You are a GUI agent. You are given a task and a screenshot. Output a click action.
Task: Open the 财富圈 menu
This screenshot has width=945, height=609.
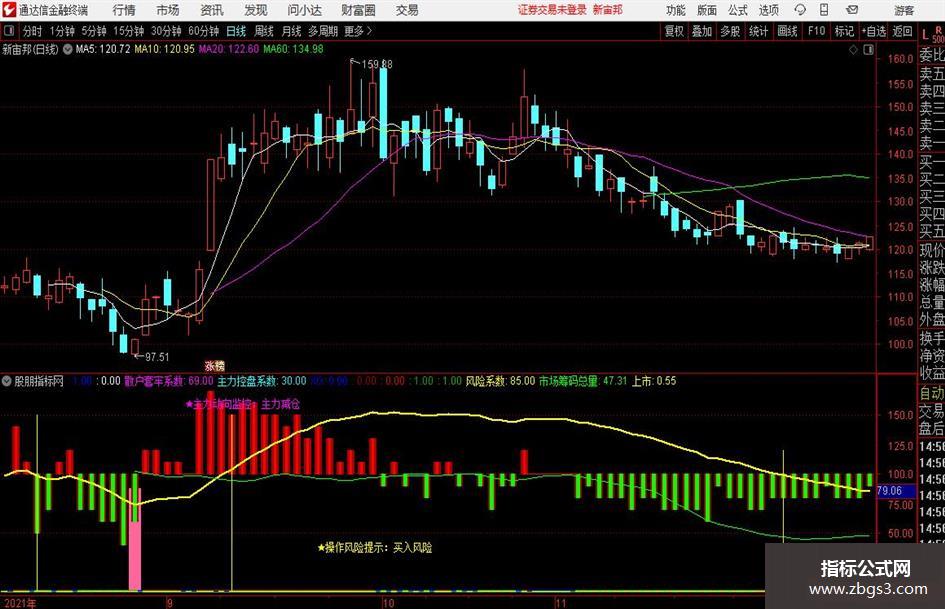(x=358, y=10)
